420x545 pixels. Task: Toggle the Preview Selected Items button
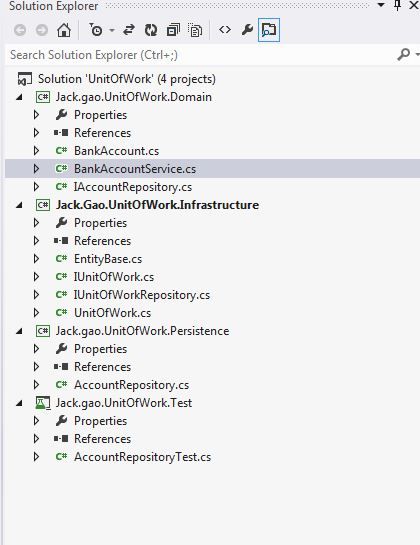click(x=269, y=30)
